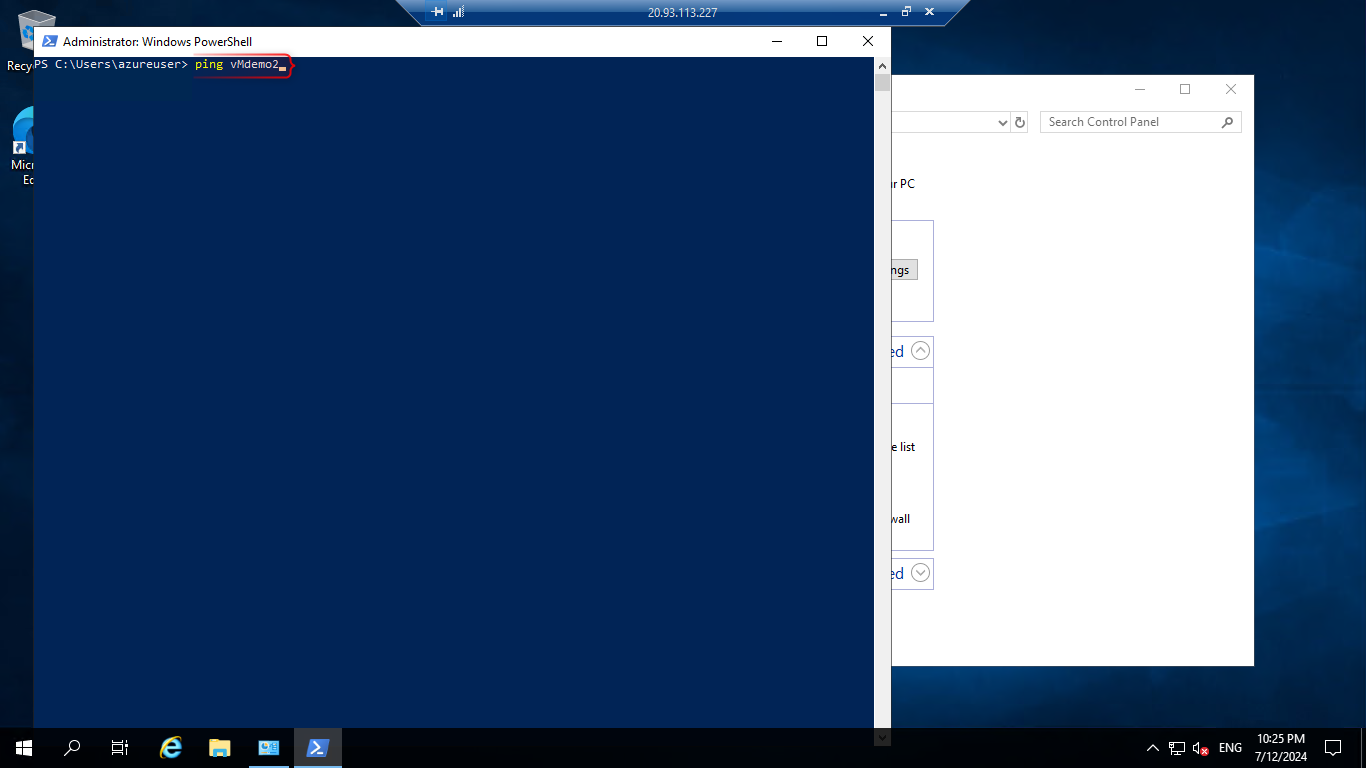The width and height of the screenshot is (1366, 768).
Task: Launch Internet Explorer from the taskbar
Action: (x=172, y=747)
